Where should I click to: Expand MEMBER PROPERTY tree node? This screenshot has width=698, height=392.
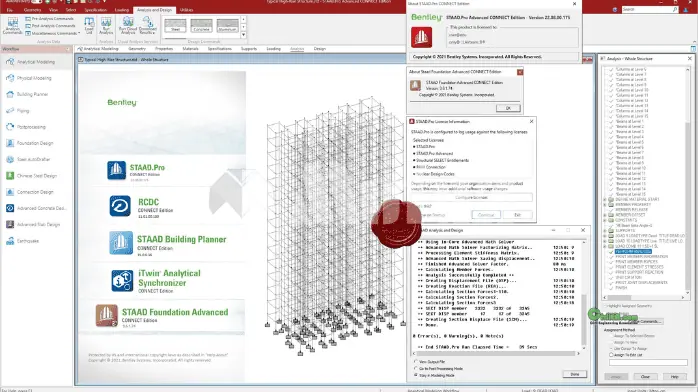605,205
